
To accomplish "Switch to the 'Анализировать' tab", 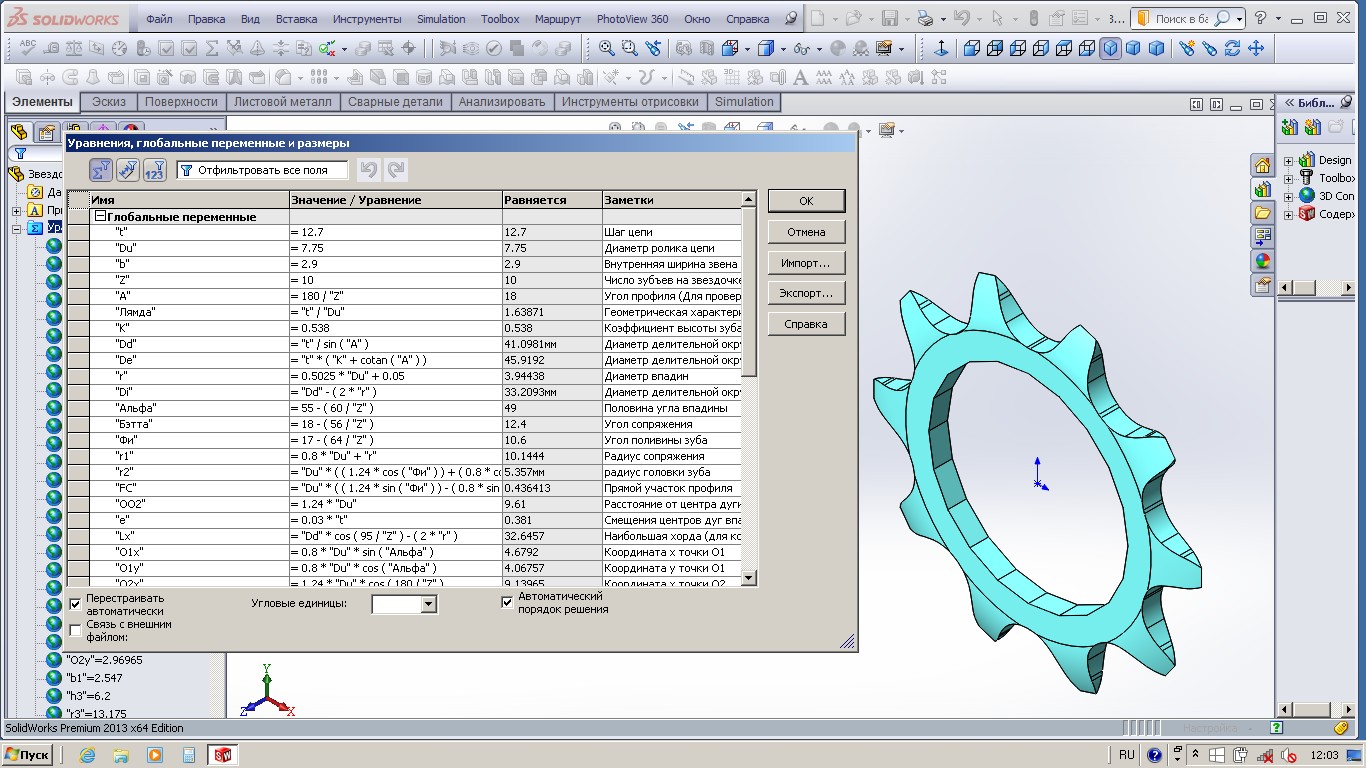I will point(502,102).
